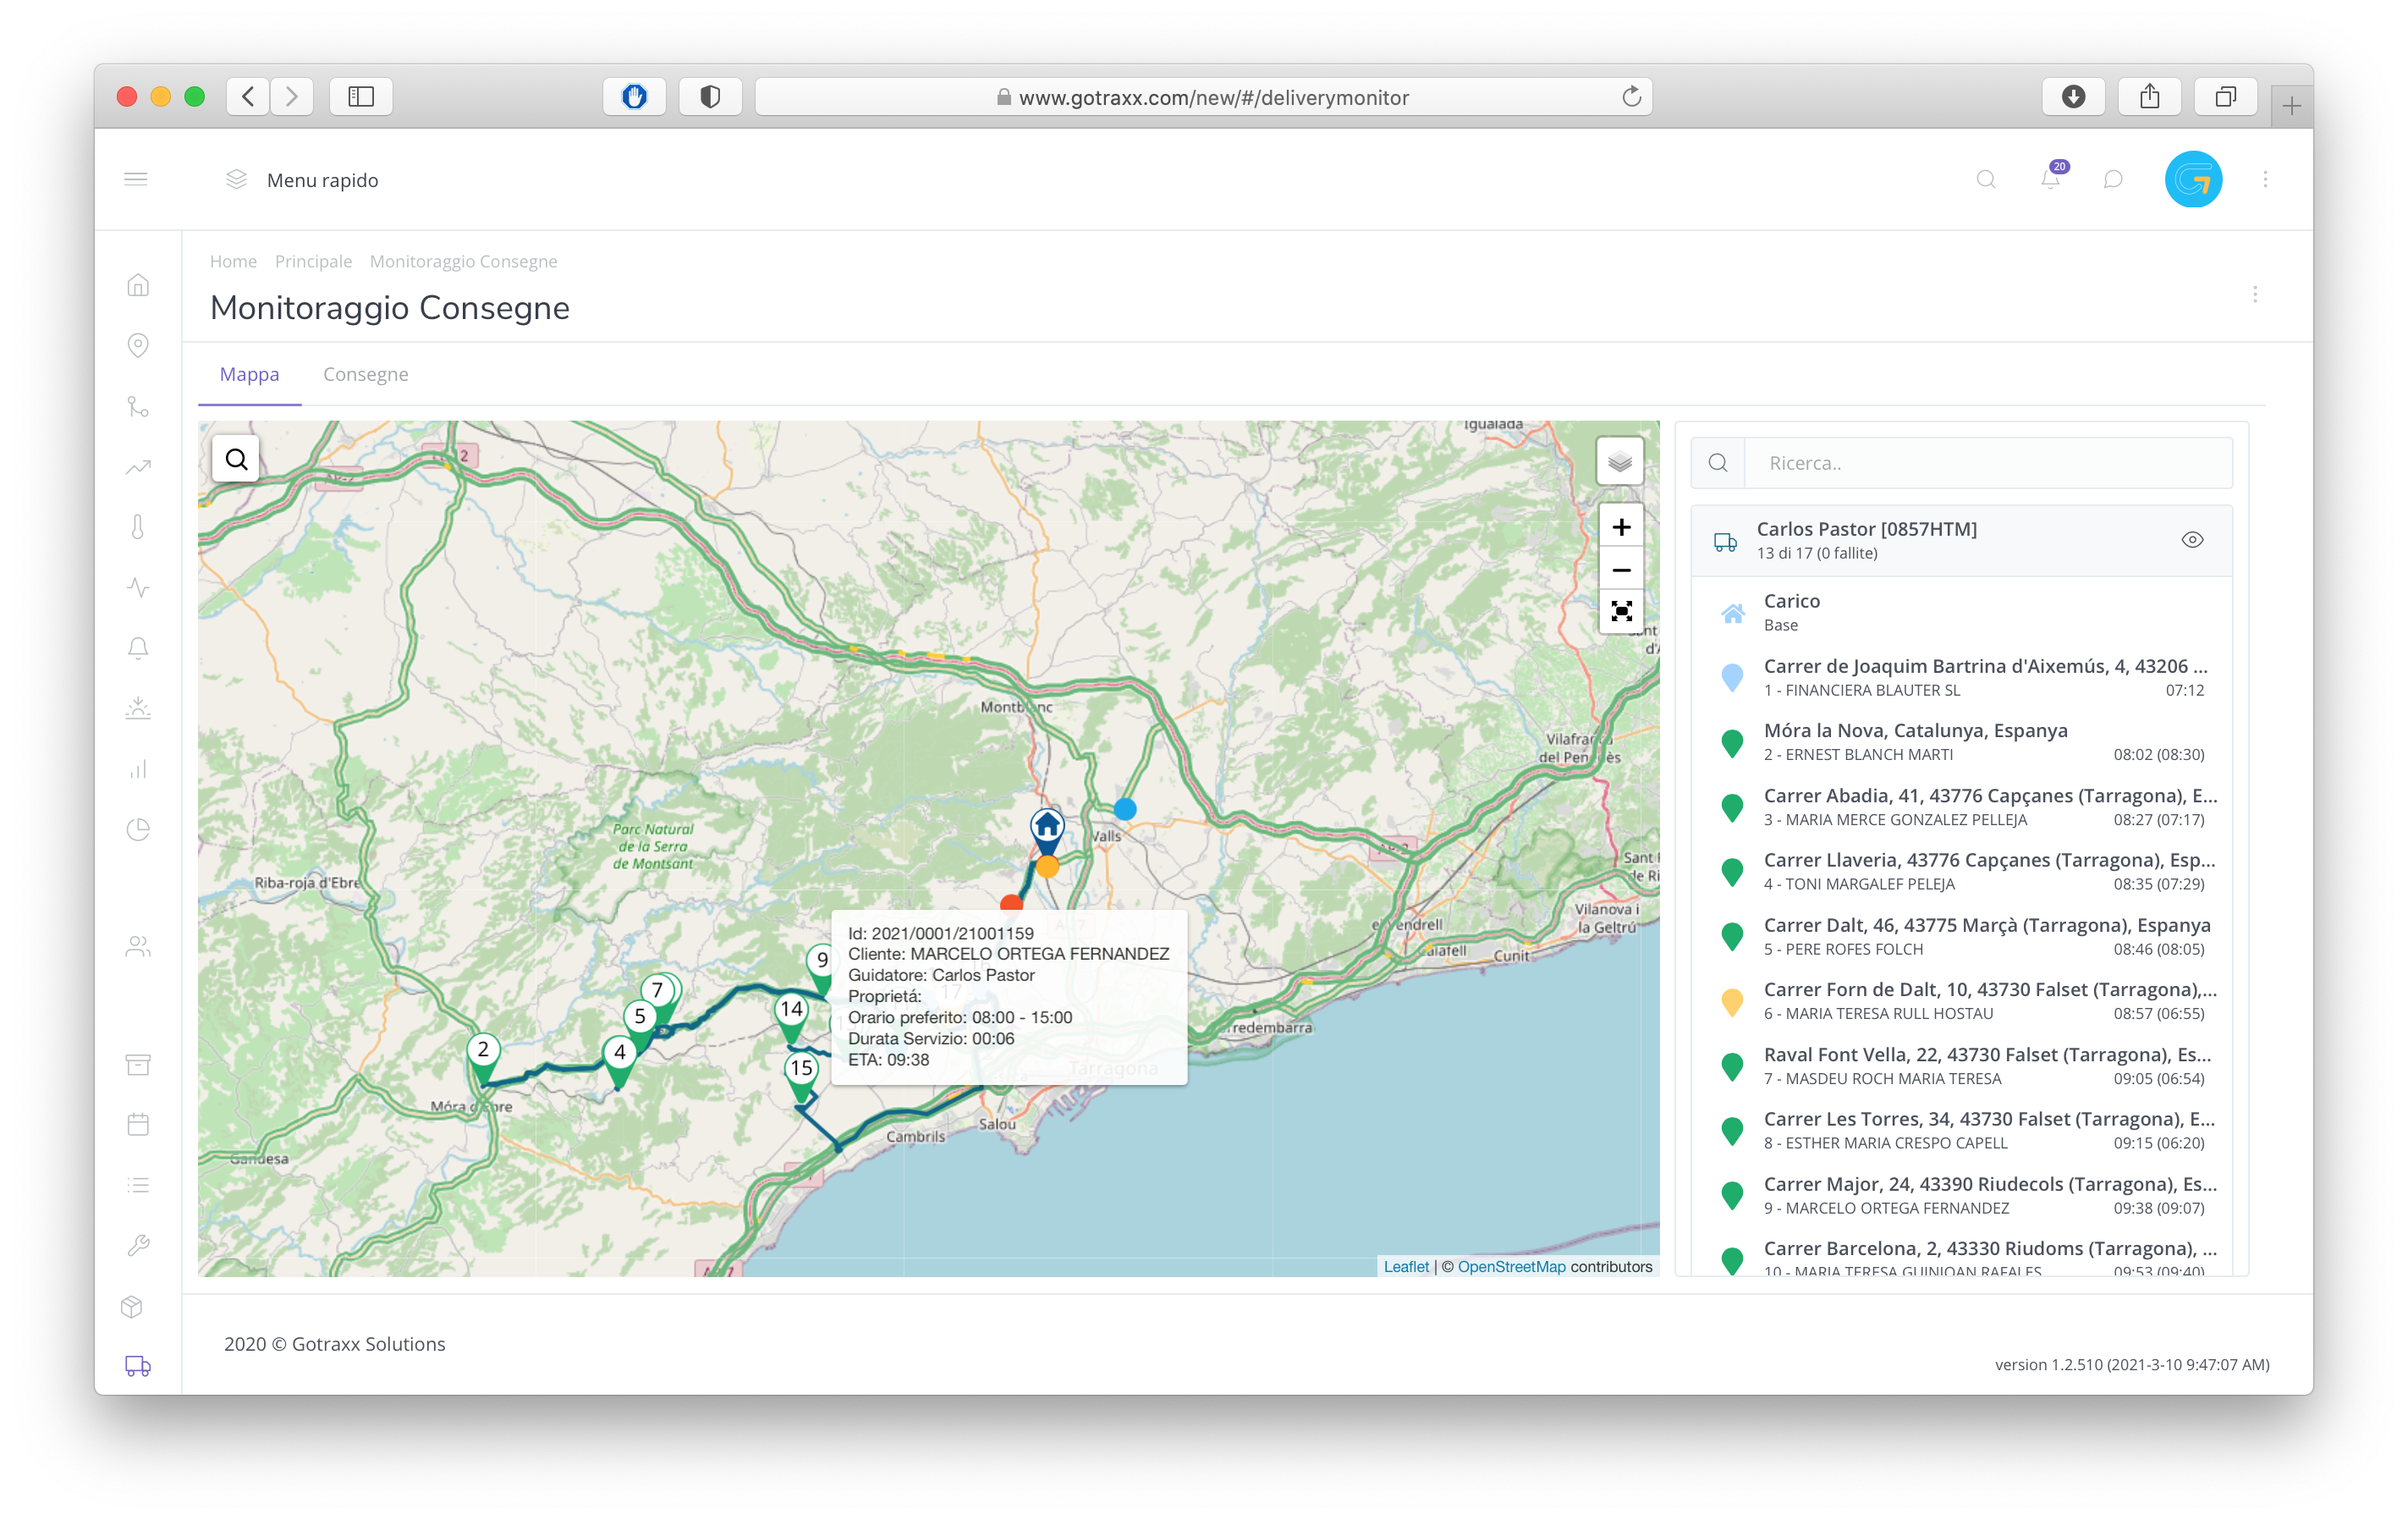The image size is (2408, 1520).
Task: Open the map layers control
Action: pos(1620,462)
